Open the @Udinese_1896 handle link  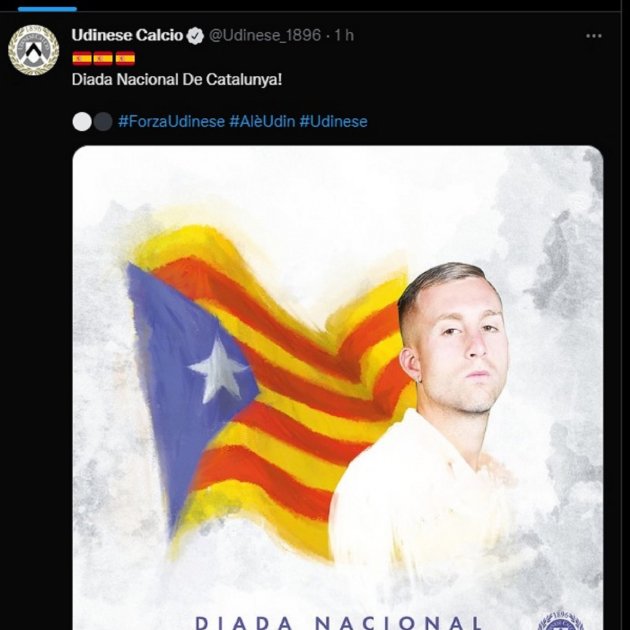[x=265, y=35]
